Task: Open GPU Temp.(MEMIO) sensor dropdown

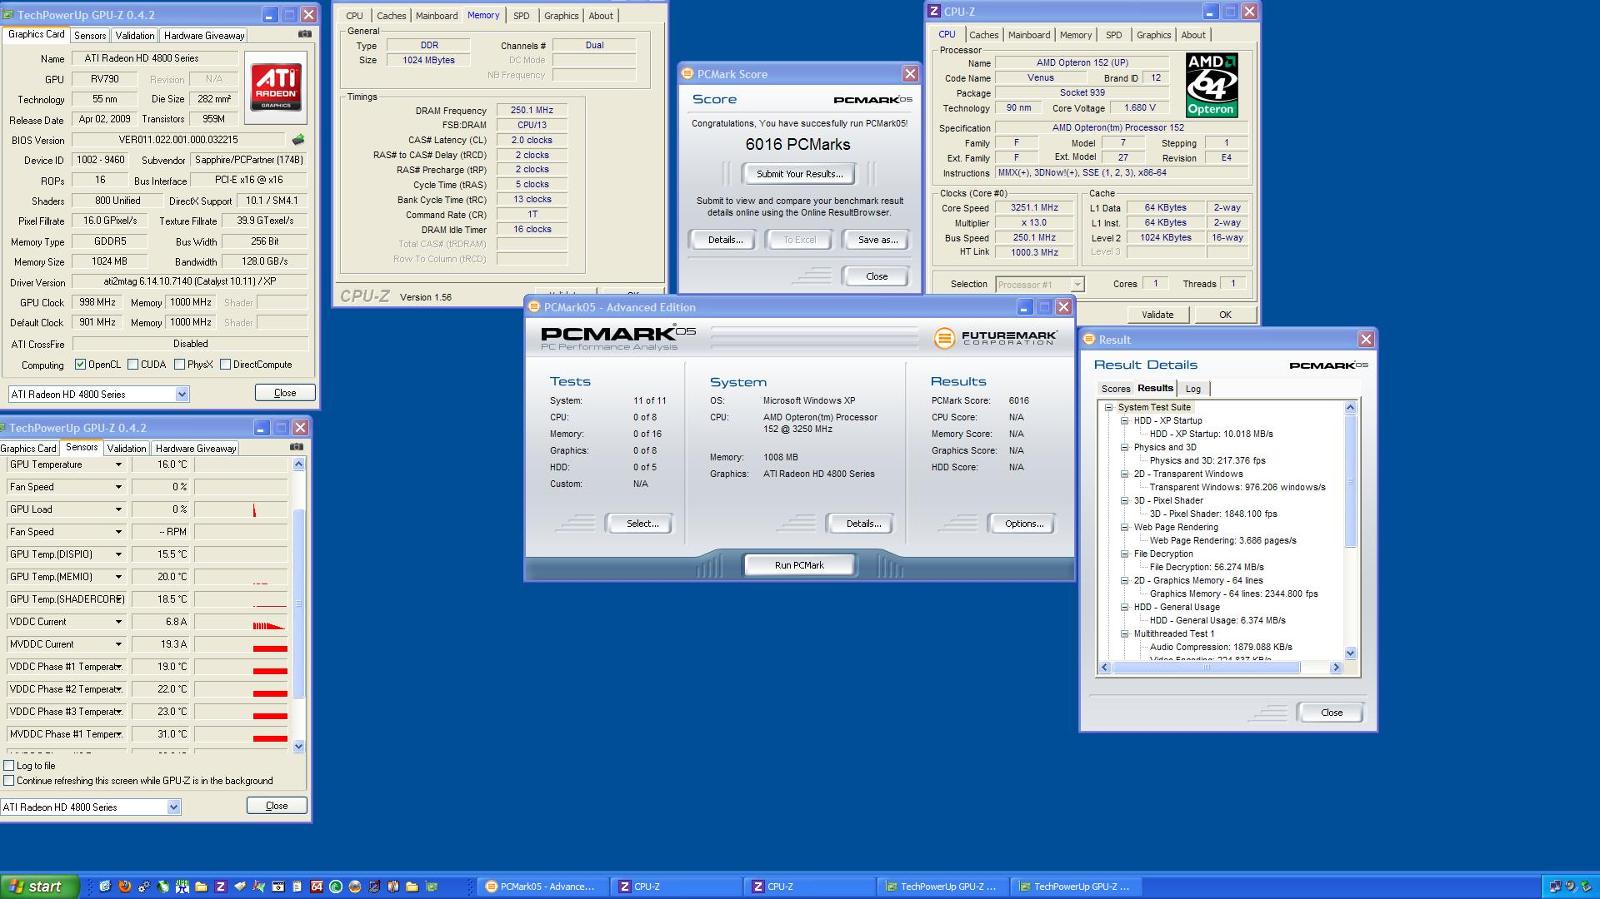Action: (x=118, y=577)
